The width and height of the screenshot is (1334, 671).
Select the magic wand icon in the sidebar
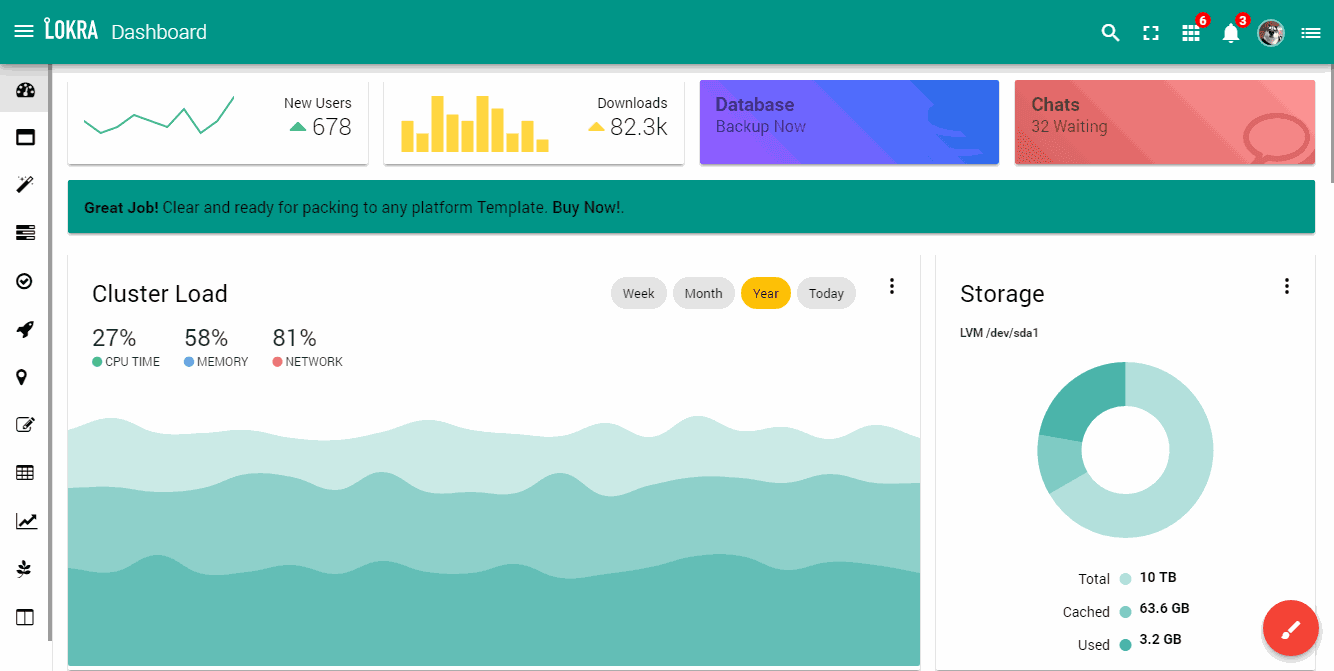click(25, 184)
